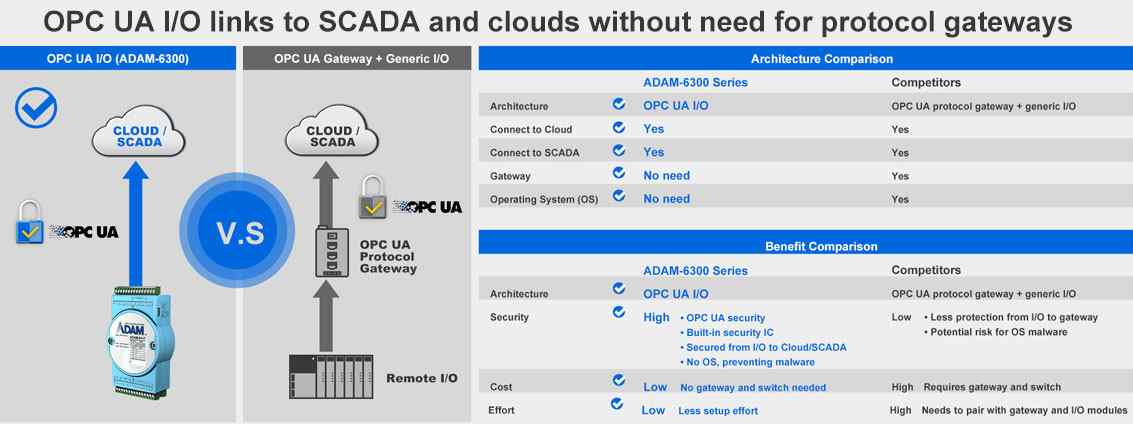Click the ADAM module product image
Viewport: 1133px width, 424px height.
[x=139, y=343]
